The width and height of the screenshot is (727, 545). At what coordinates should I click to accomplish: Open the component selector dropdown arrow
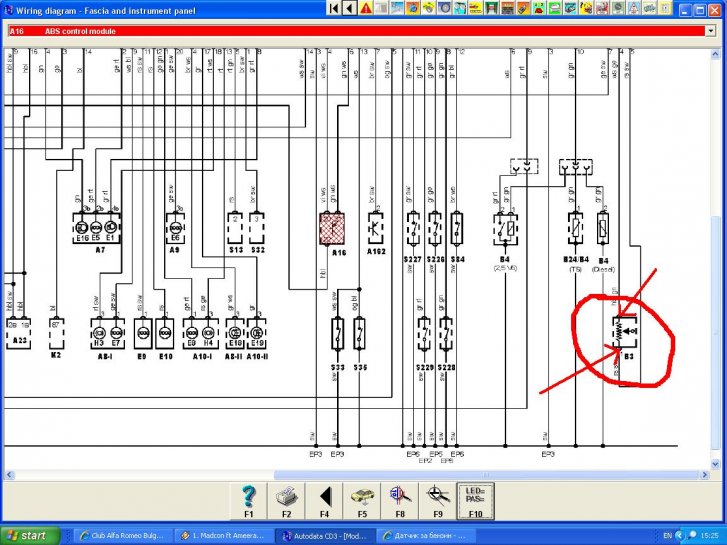(711, 31)
